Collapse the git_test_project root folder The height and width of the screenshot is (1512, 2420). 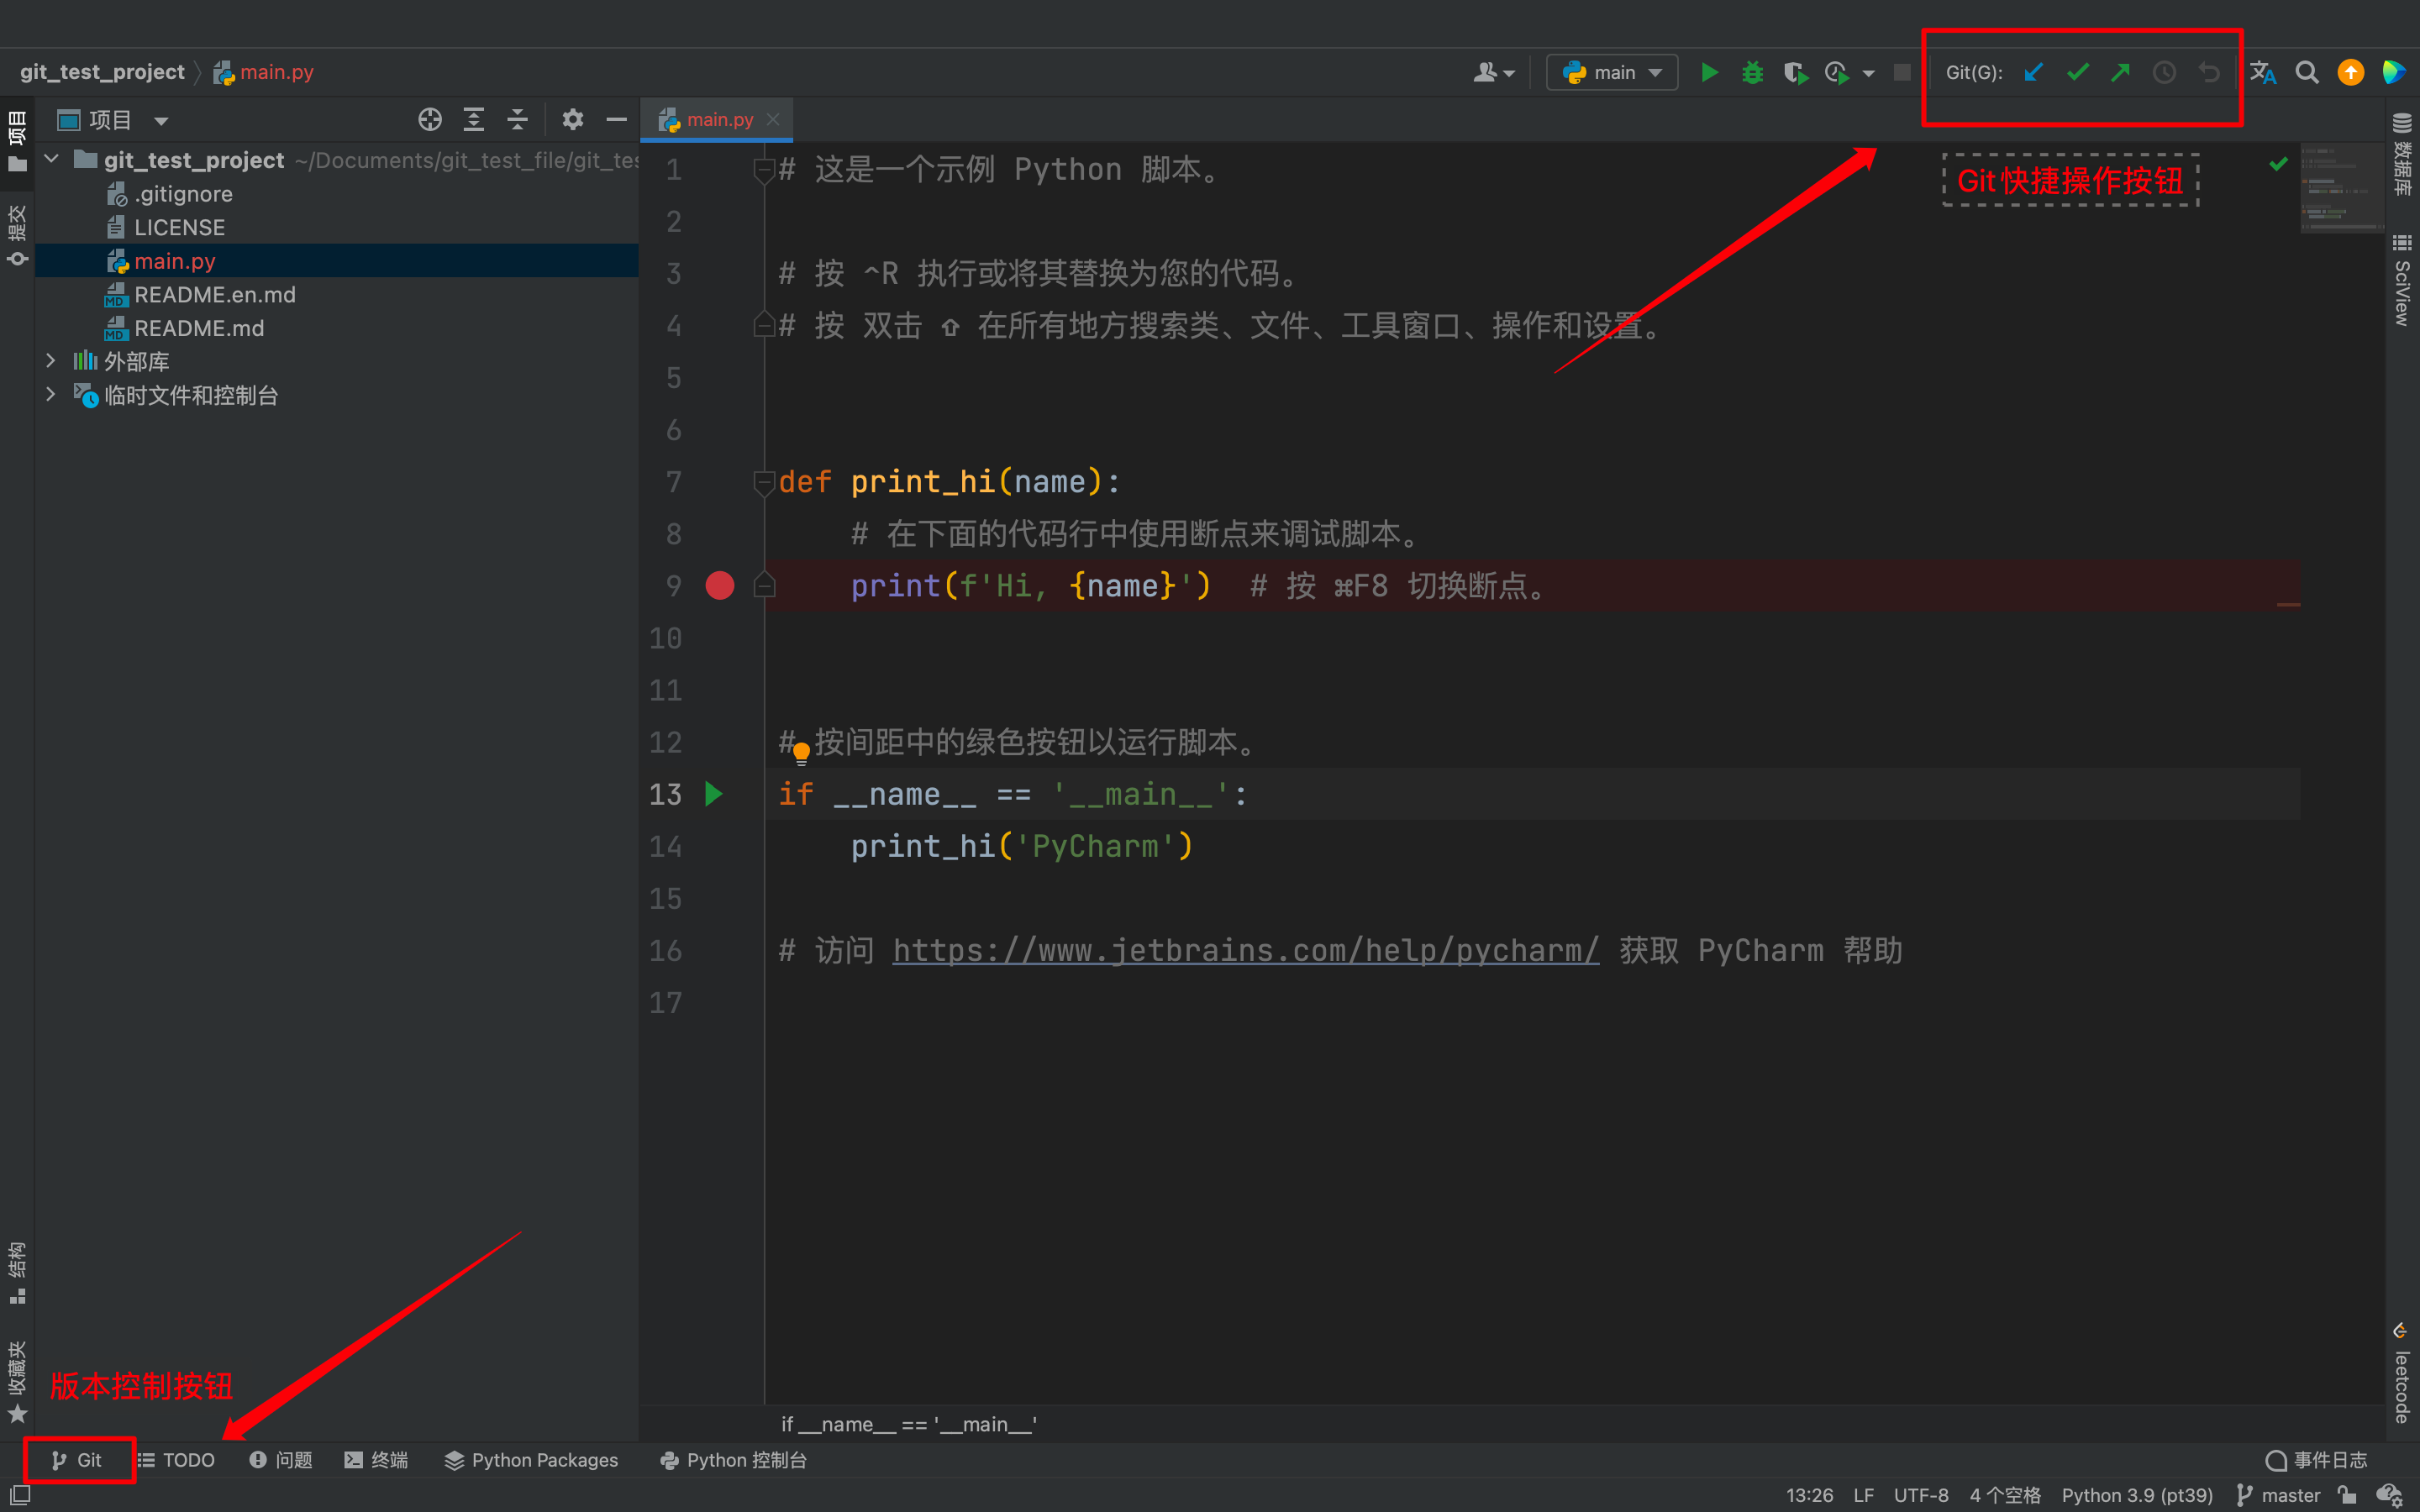(x=52, y=160)
